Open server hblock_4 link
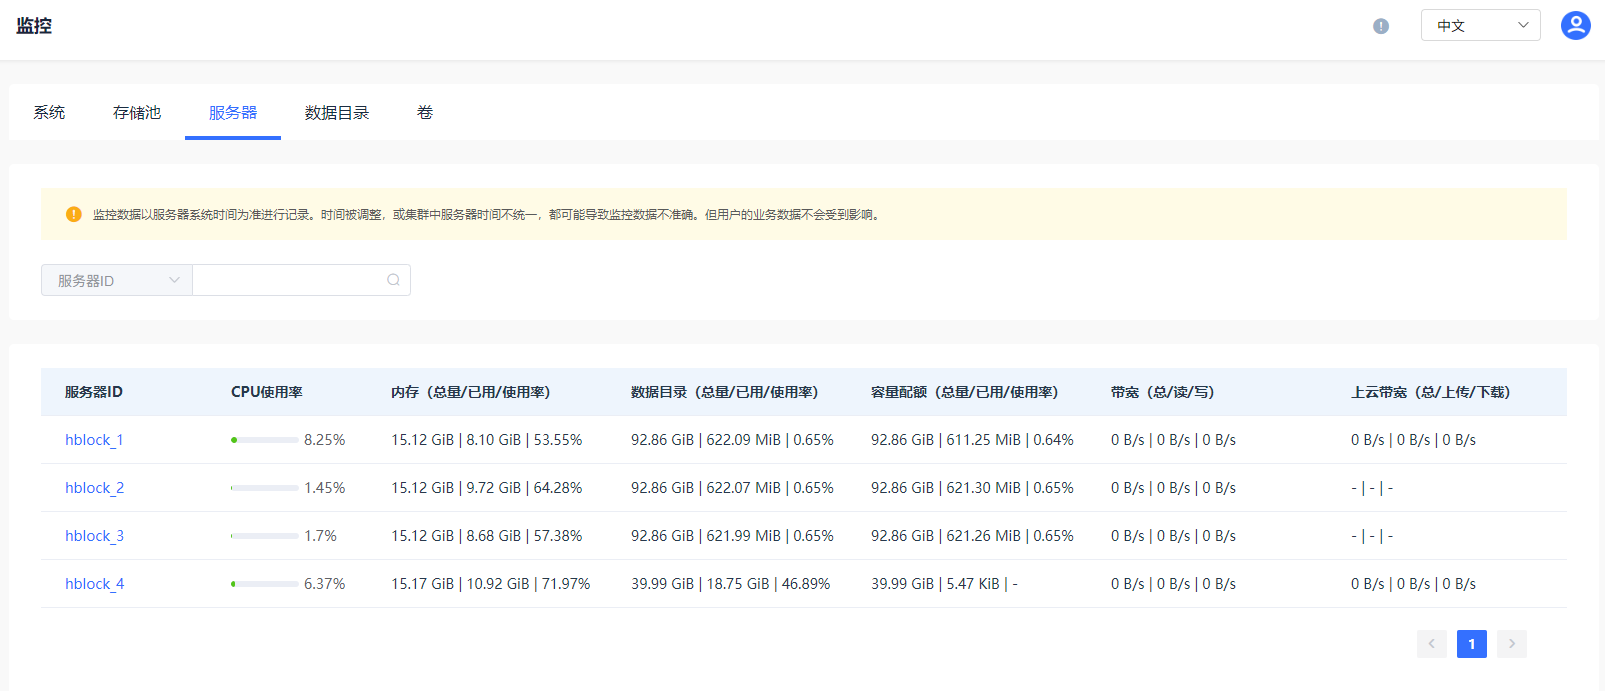The height and width of the screenshot is (691, 1605). click(94, 584)
